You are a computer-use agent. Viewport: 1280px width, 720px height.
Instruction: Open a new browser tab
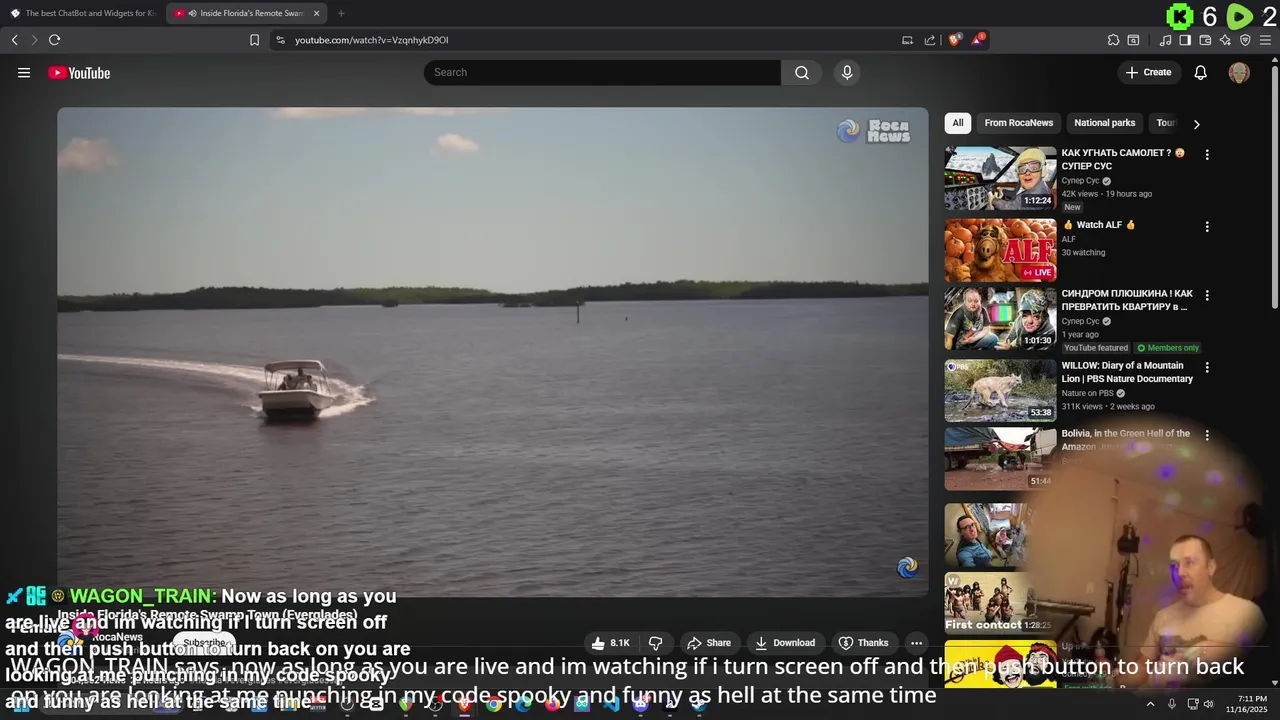click(x=341, y=13)
